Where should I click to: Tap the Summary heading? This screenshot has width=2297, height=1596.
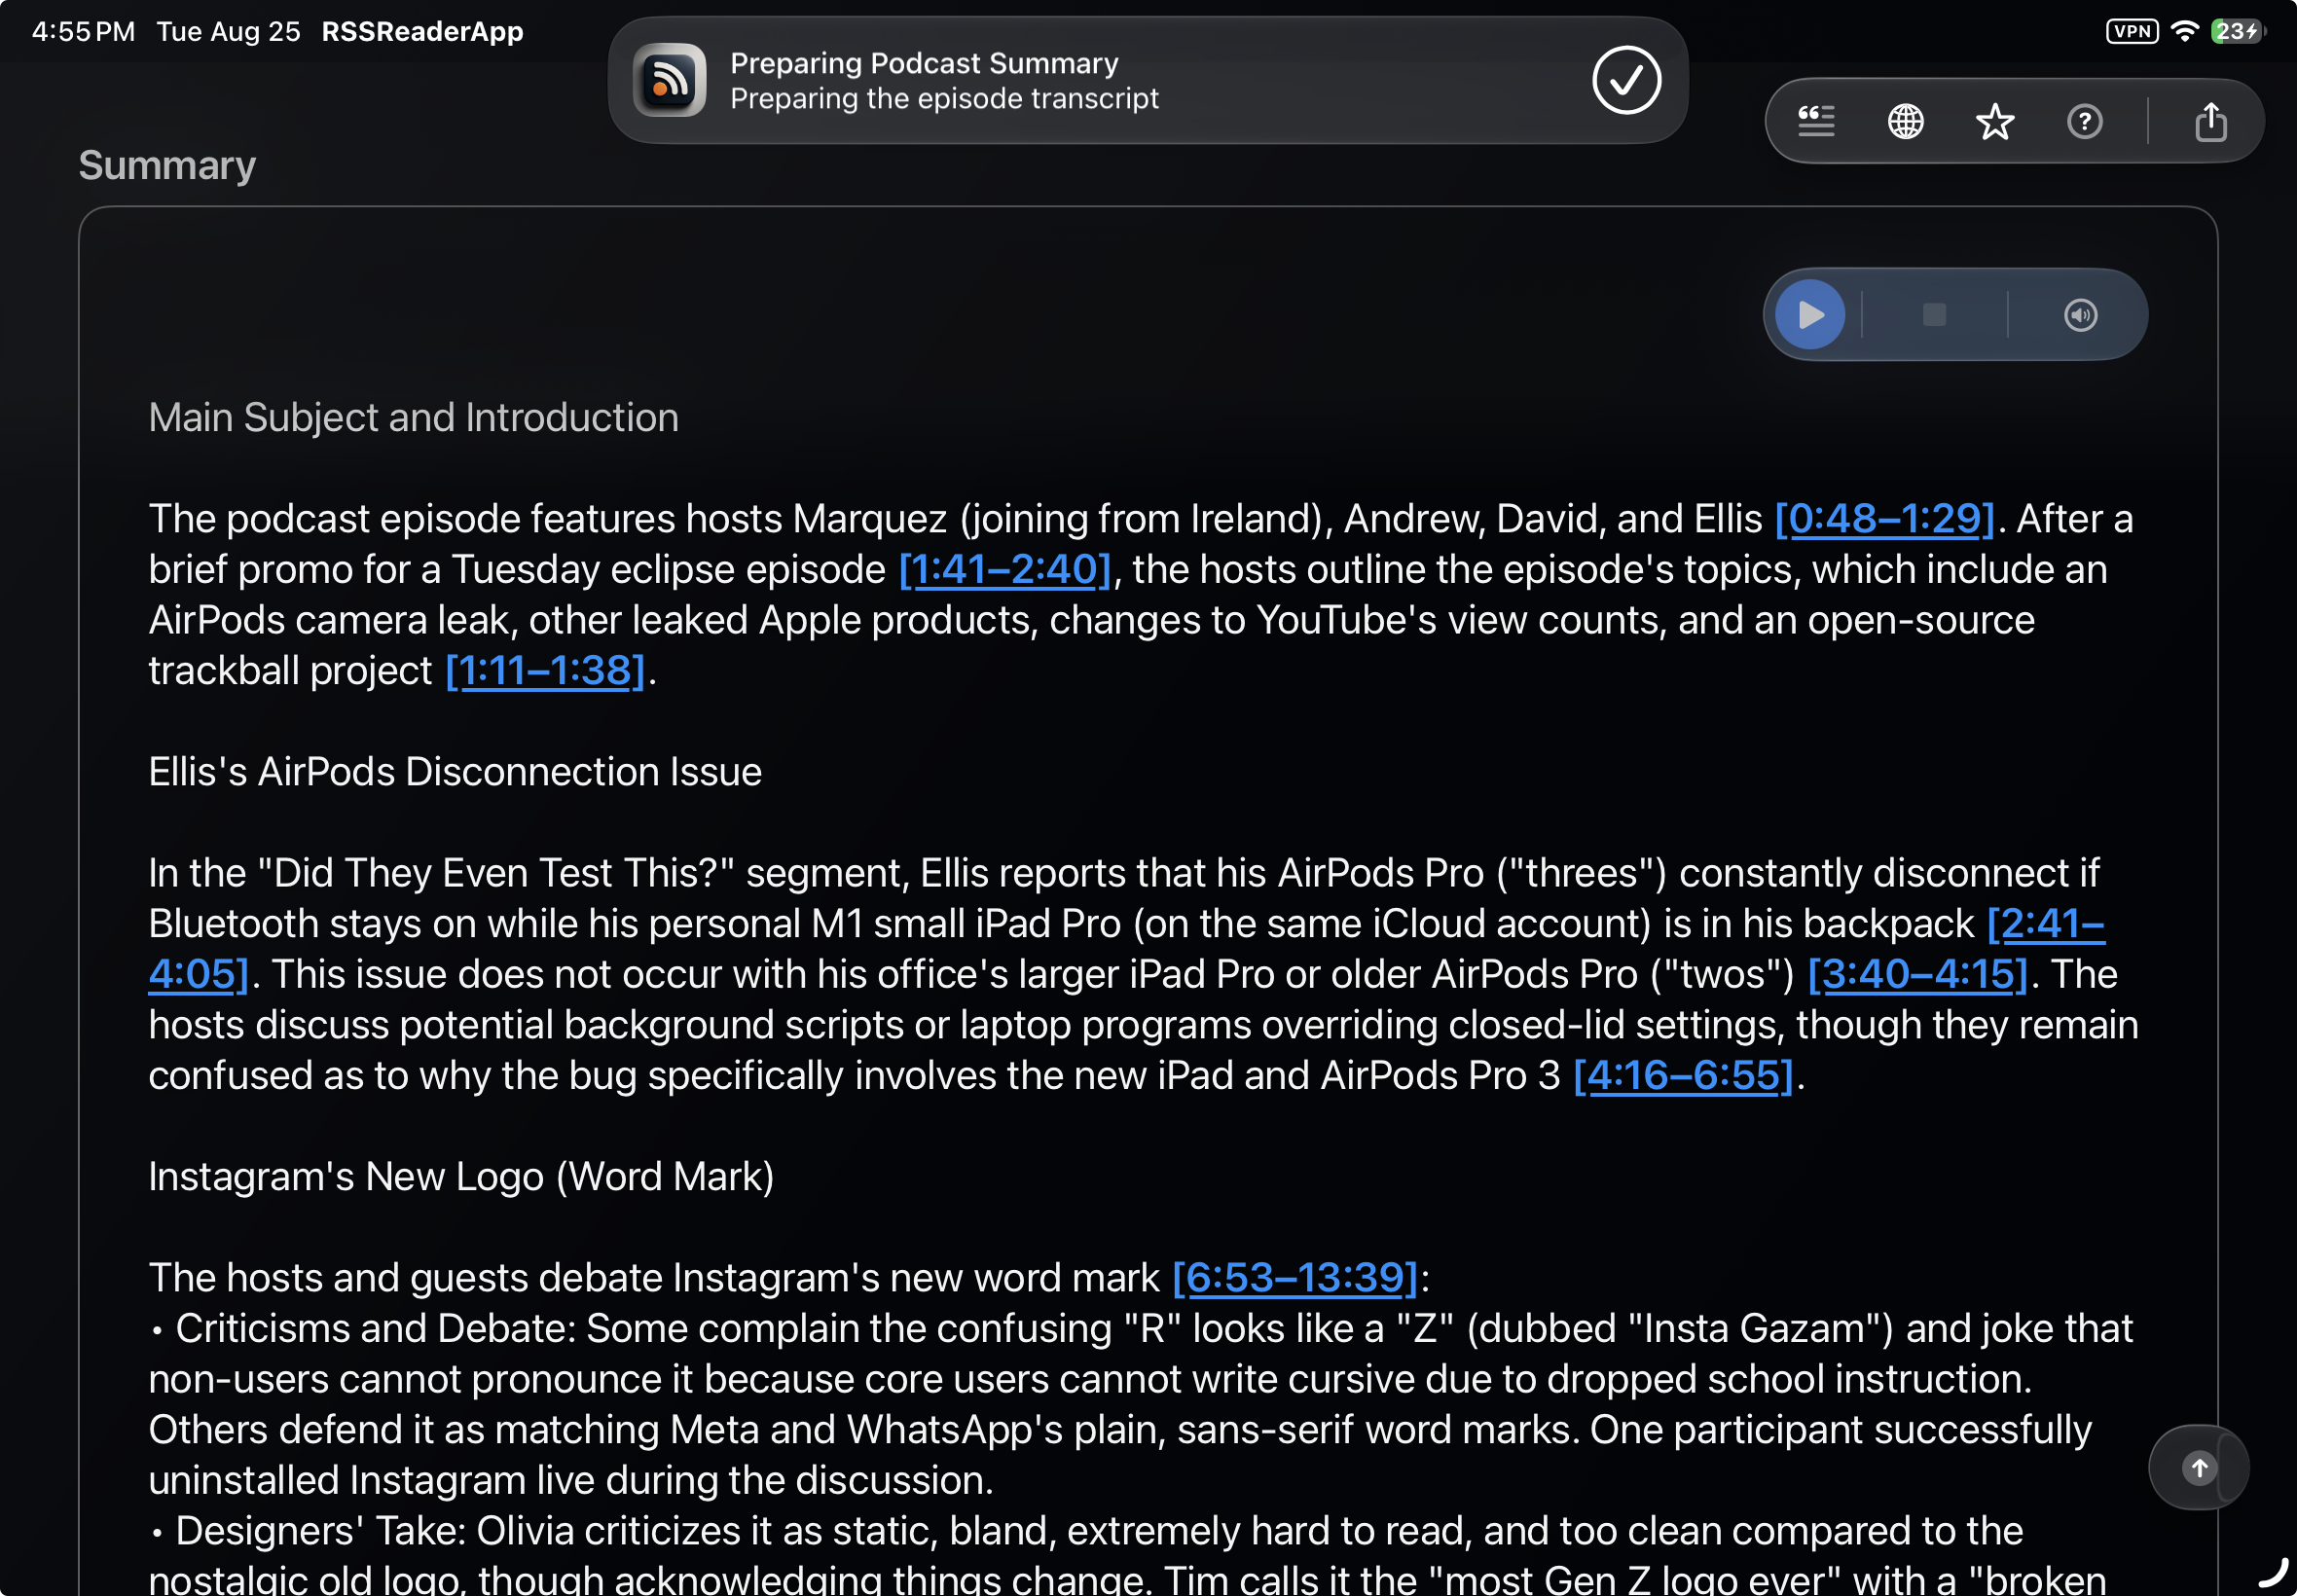click(167, 165)
